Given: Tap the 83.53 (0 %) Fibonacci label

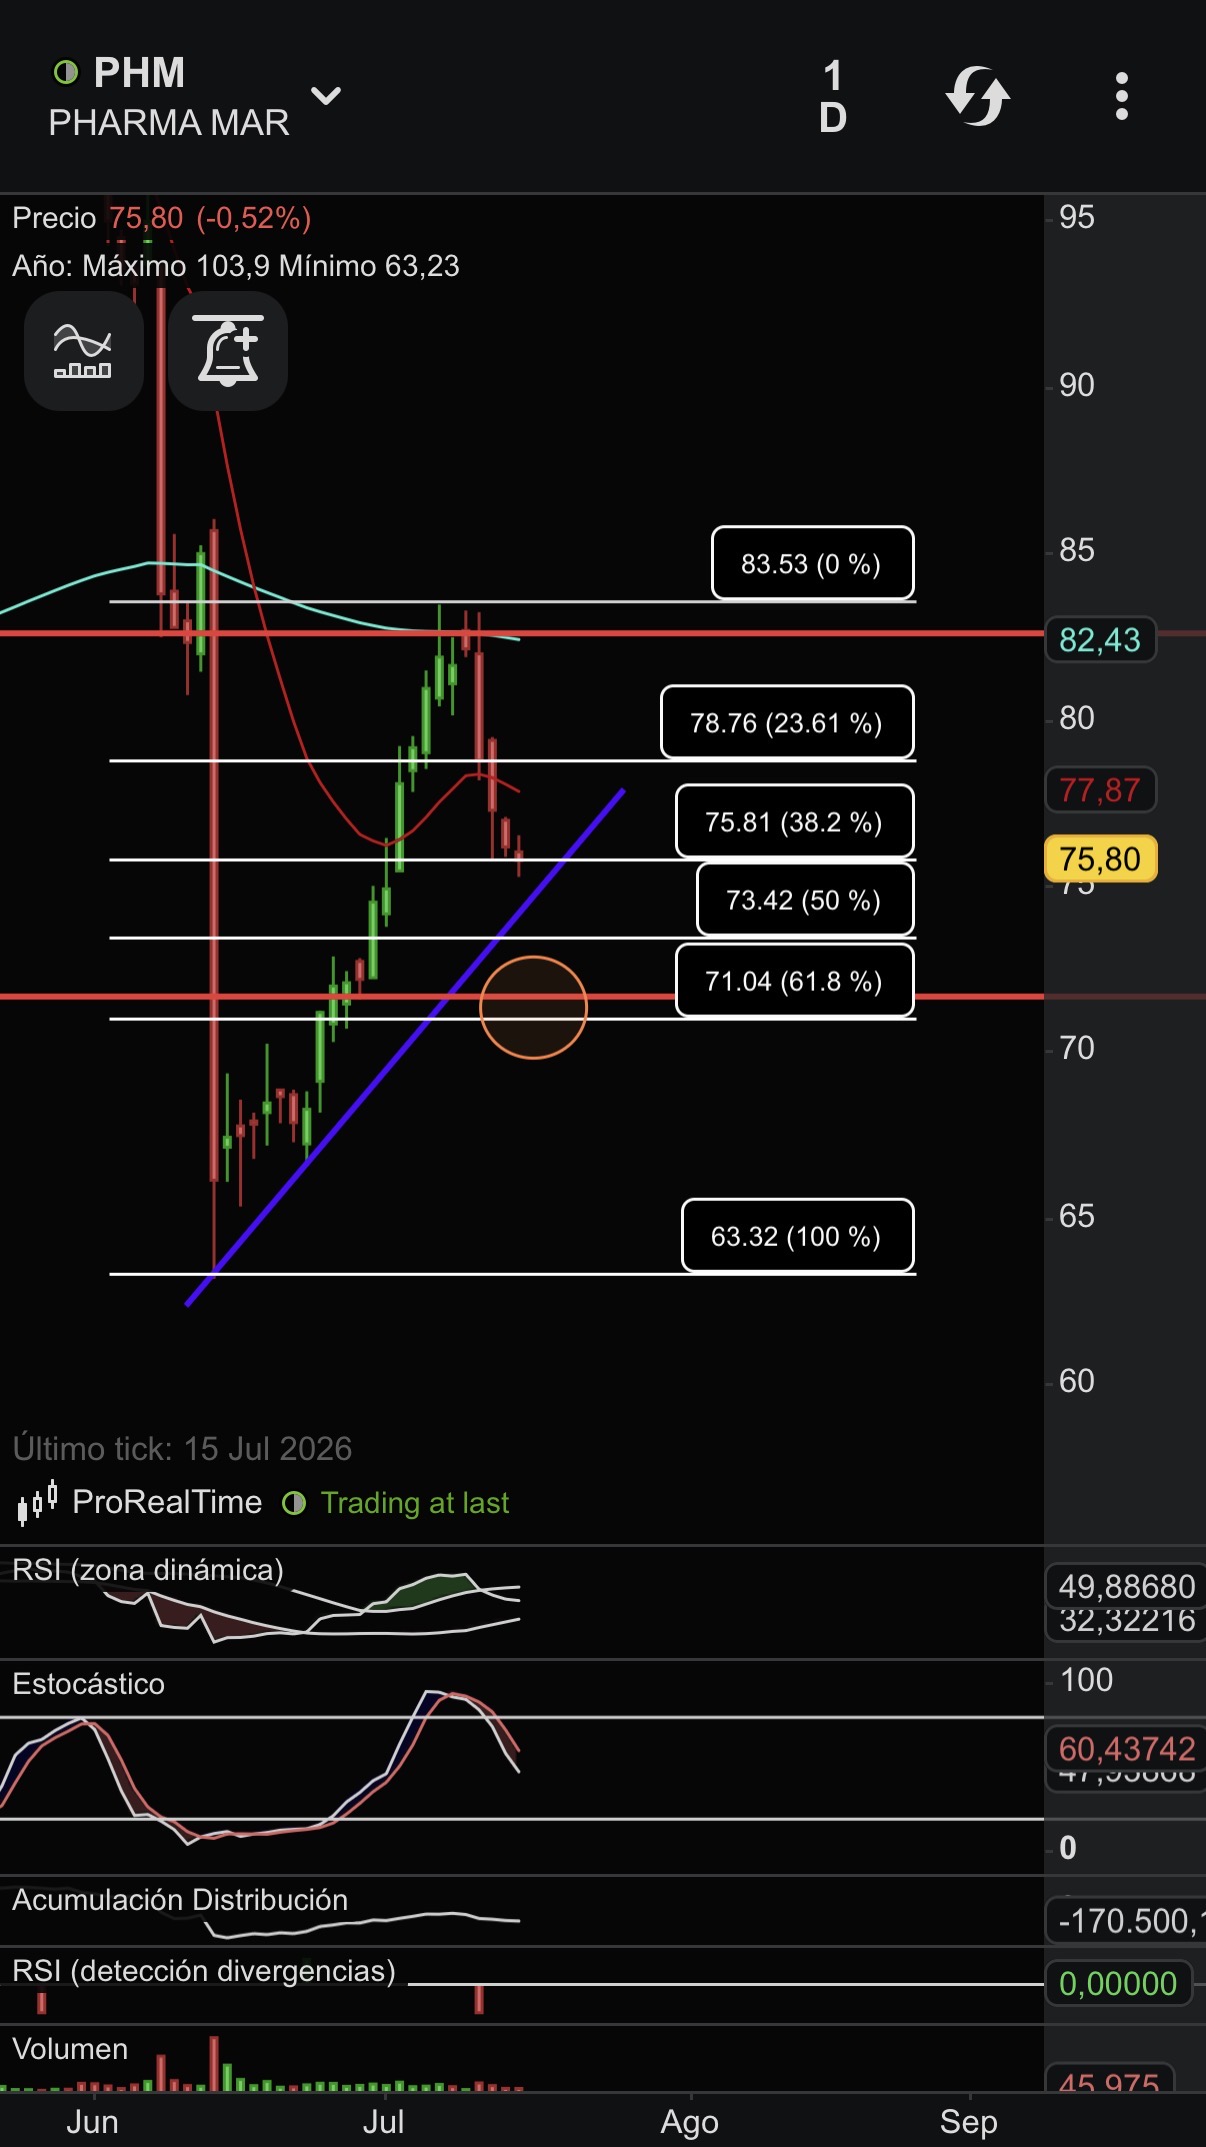Looking at the screenshot, I should coord(812,563).
